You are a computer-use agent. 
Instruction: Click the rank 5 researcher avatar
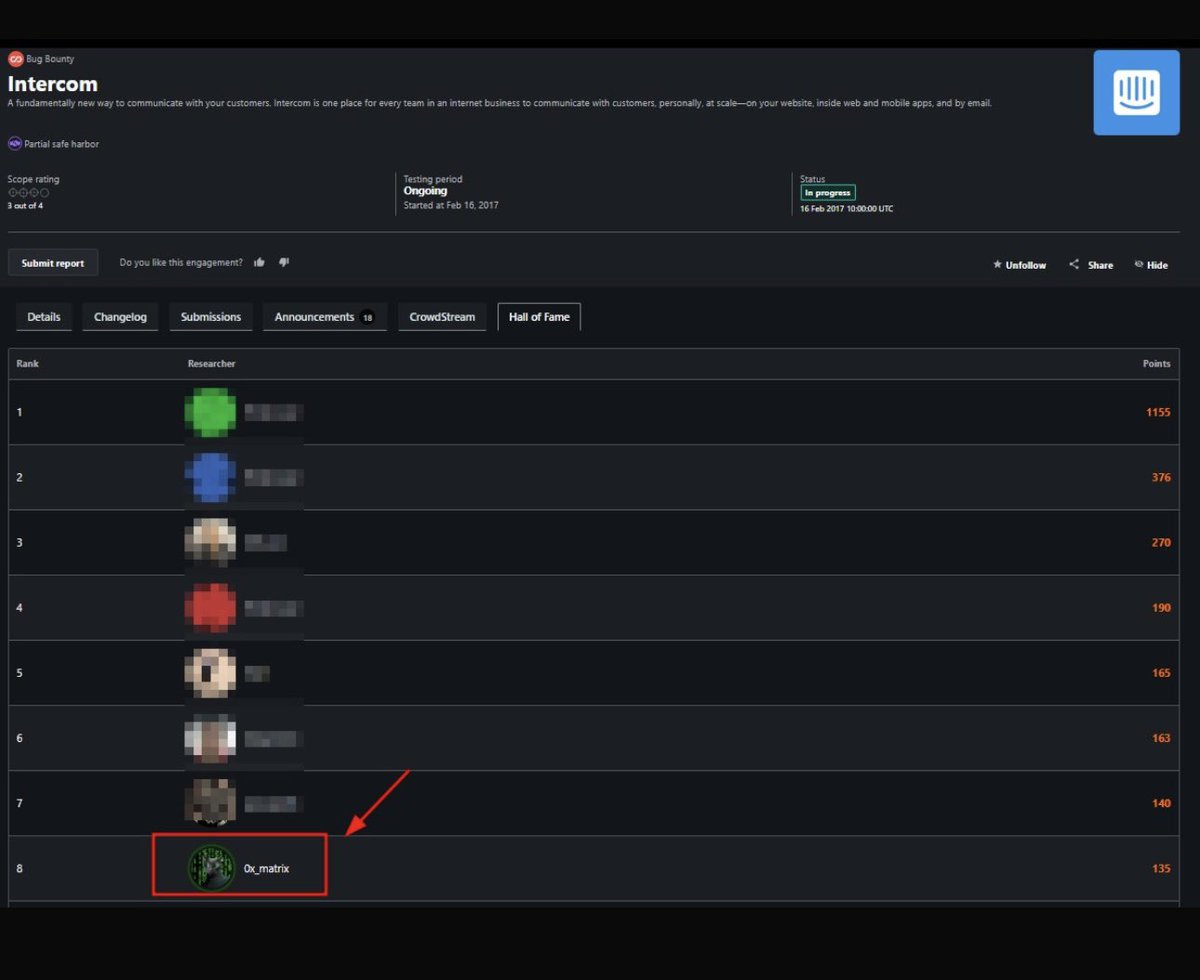point(210,673)
